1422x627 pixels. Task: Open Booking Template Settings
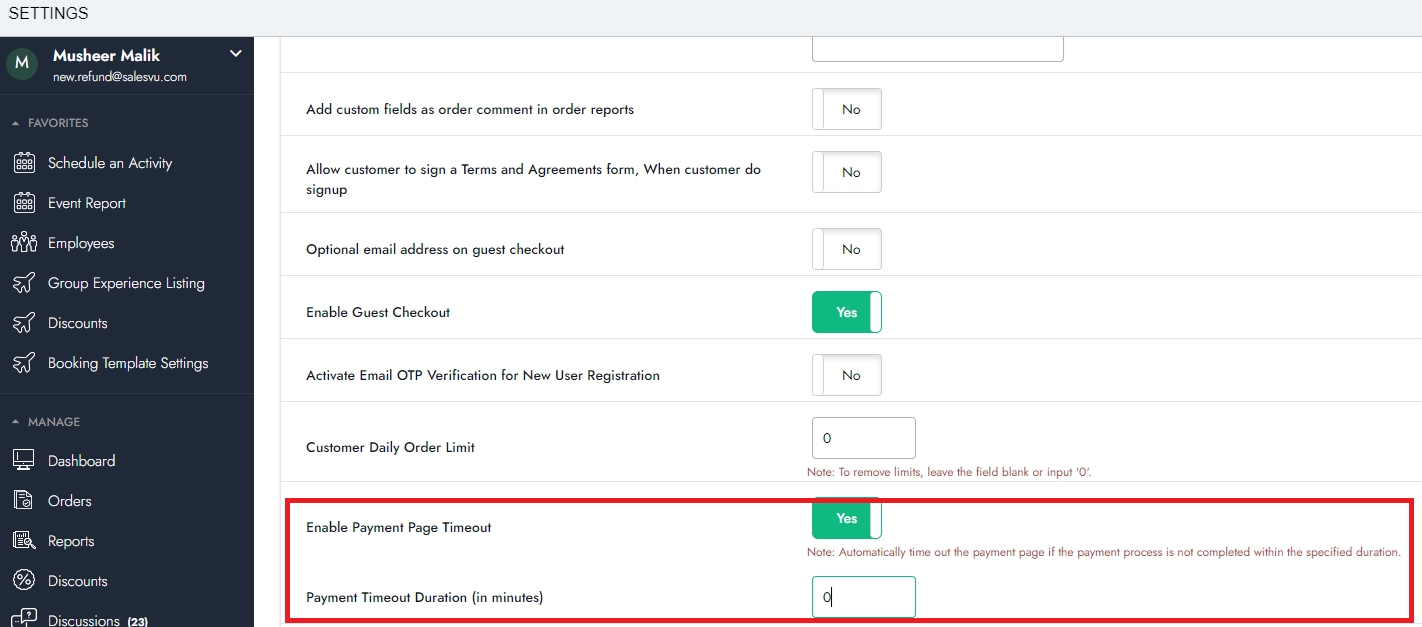click(128, 363)
